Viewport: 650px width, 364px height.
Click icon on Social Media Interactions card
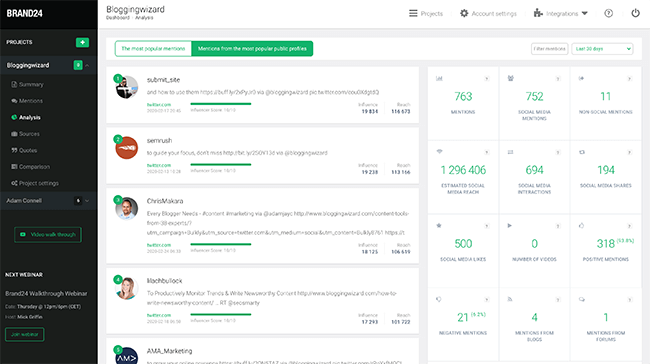(511, 152)
